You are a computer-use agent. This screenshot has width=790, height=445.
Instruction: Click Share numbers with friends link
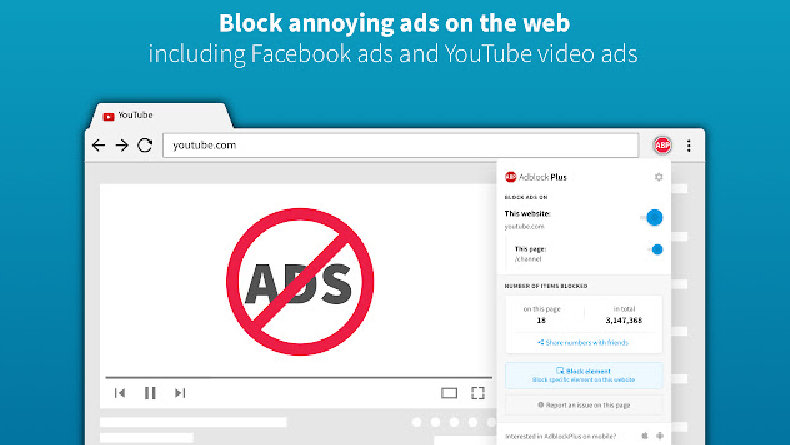tap(583, 342)
